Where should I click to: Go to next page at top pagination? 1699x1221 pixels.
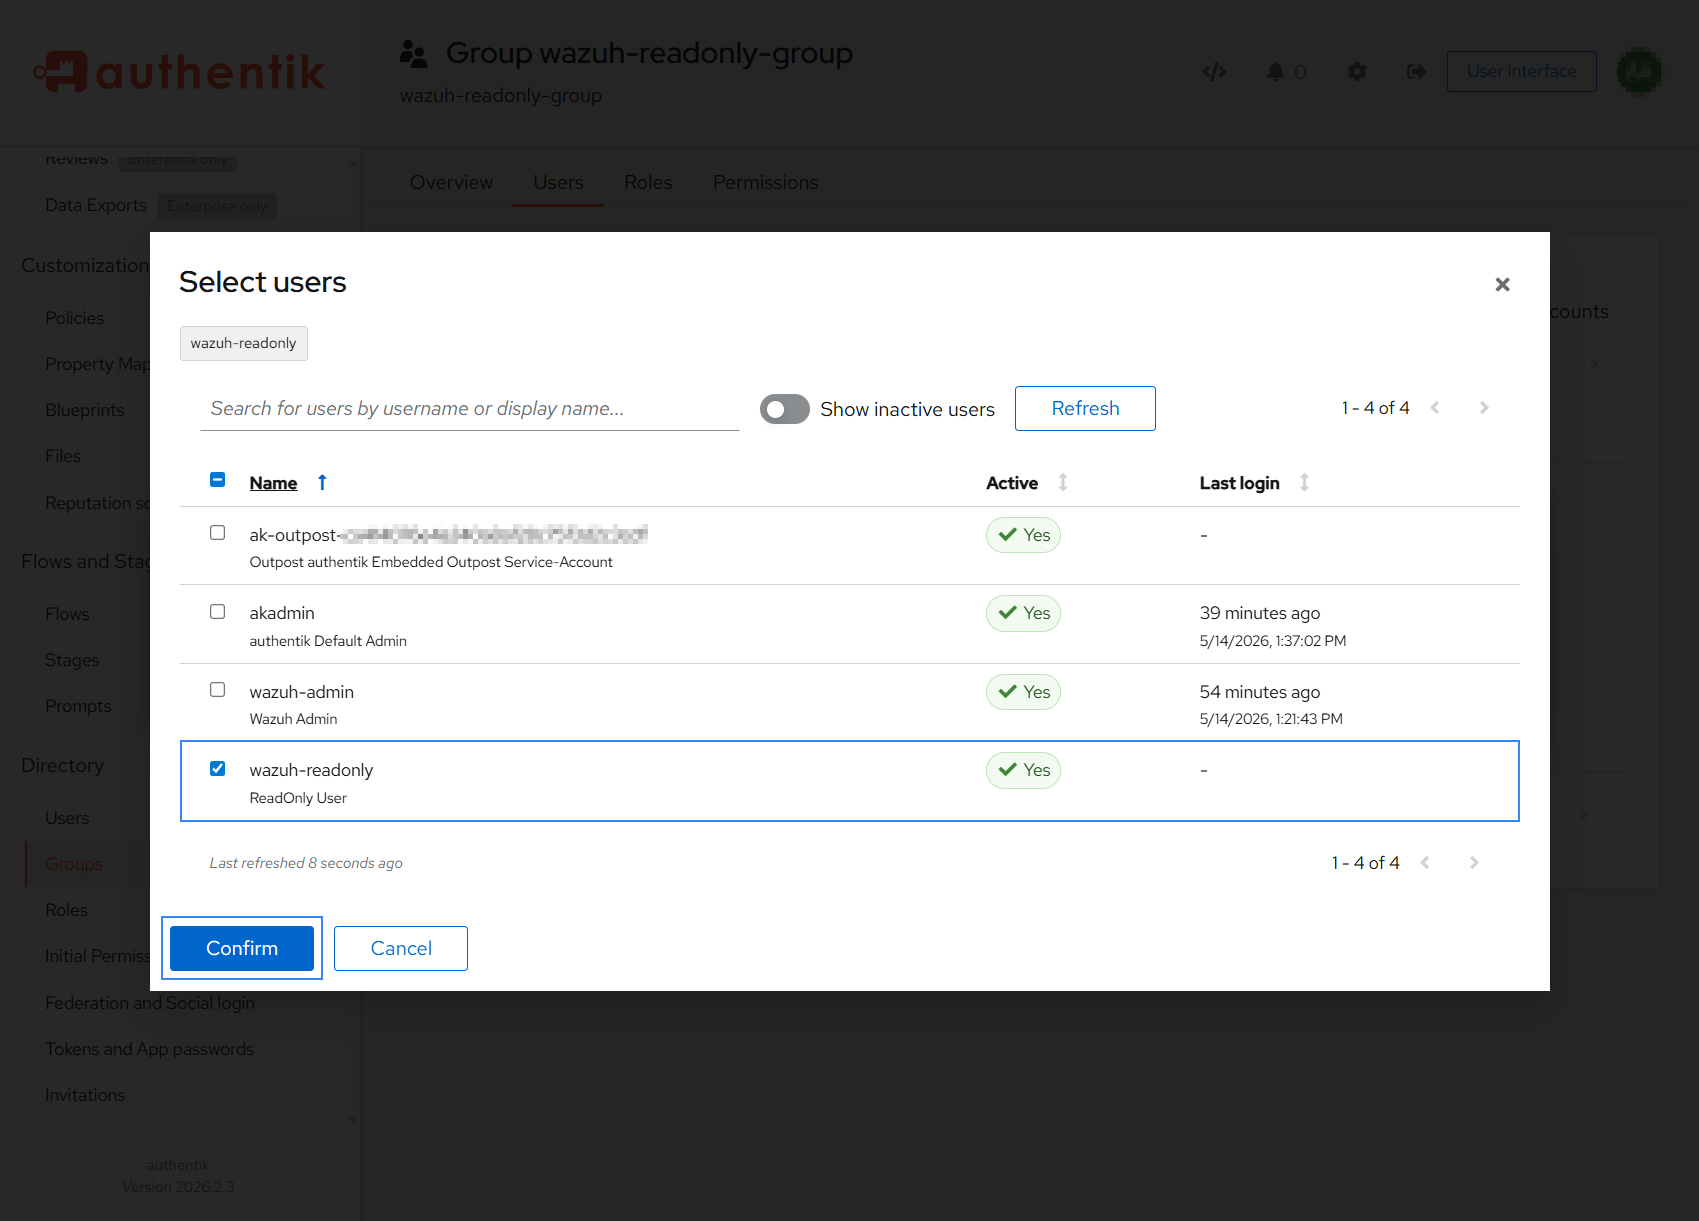pyautogui.click(x=1484, y=408)
